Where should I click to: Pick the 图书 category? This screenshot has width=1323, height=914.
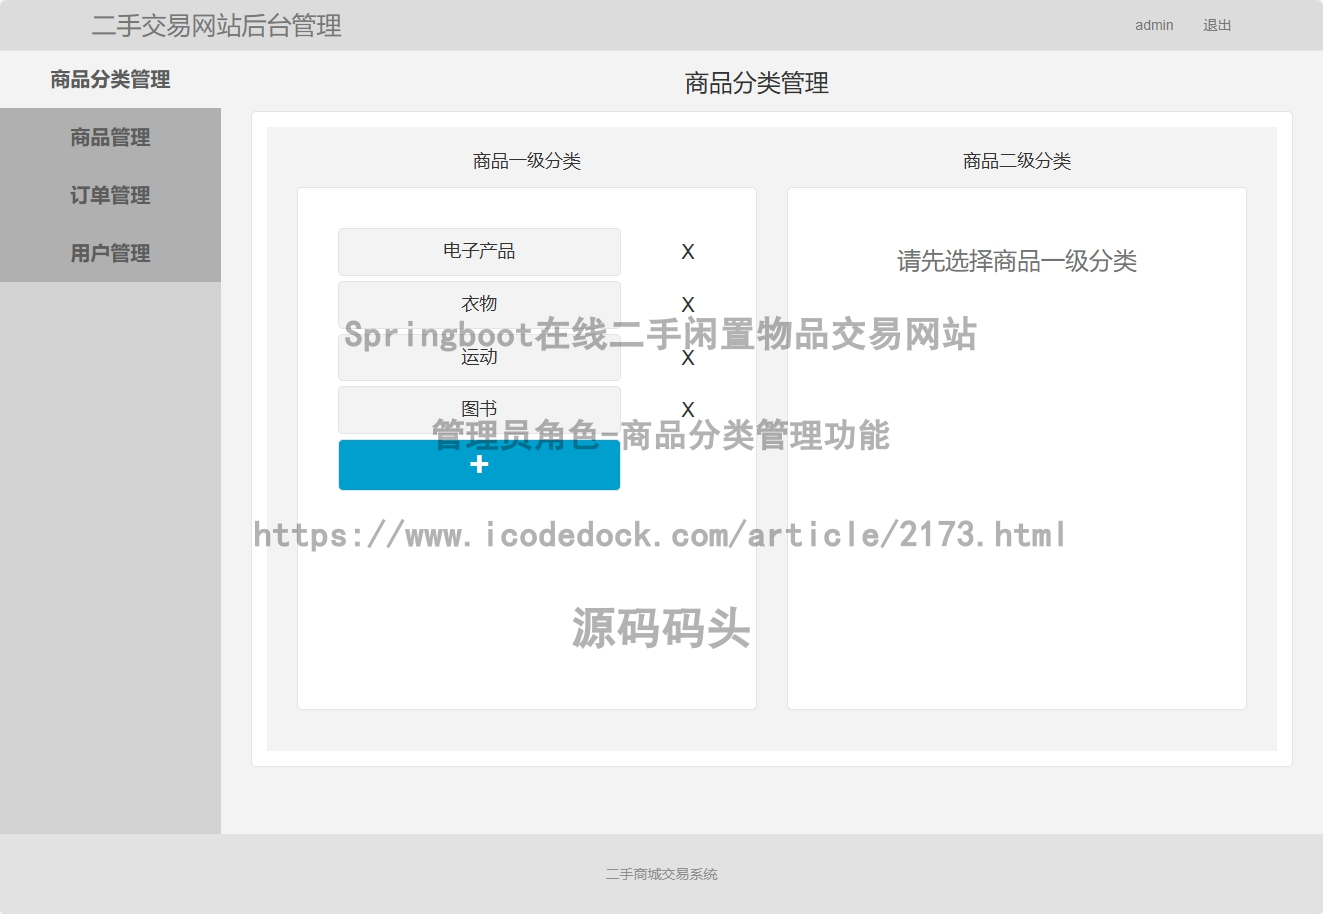(479, 410)
